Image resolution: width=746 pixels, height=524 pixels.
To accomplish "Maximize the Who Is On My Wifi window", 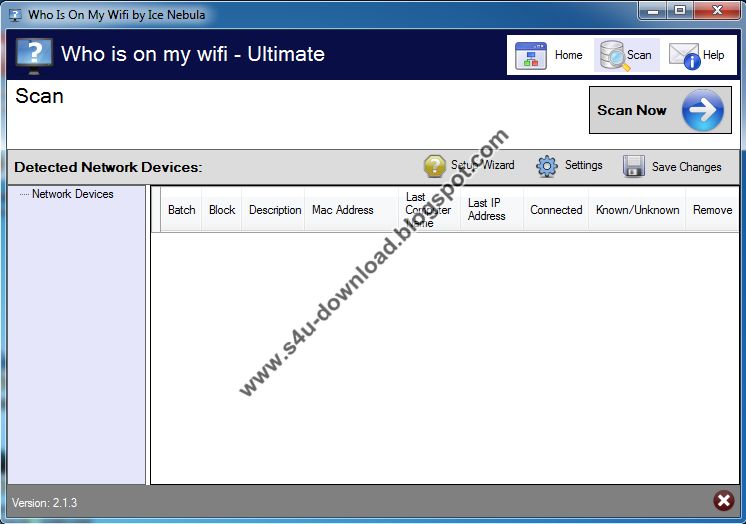I will (680, 11).
